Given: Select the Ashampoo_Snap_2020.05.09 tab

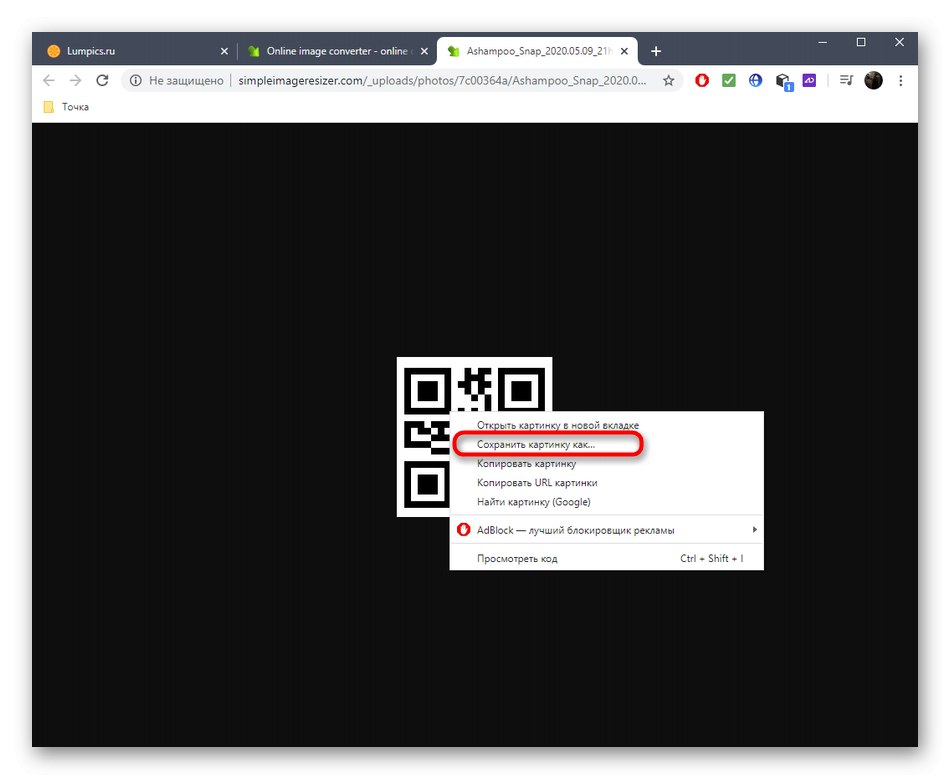Looking at the screenshot, I should click(x=537, y=51).
